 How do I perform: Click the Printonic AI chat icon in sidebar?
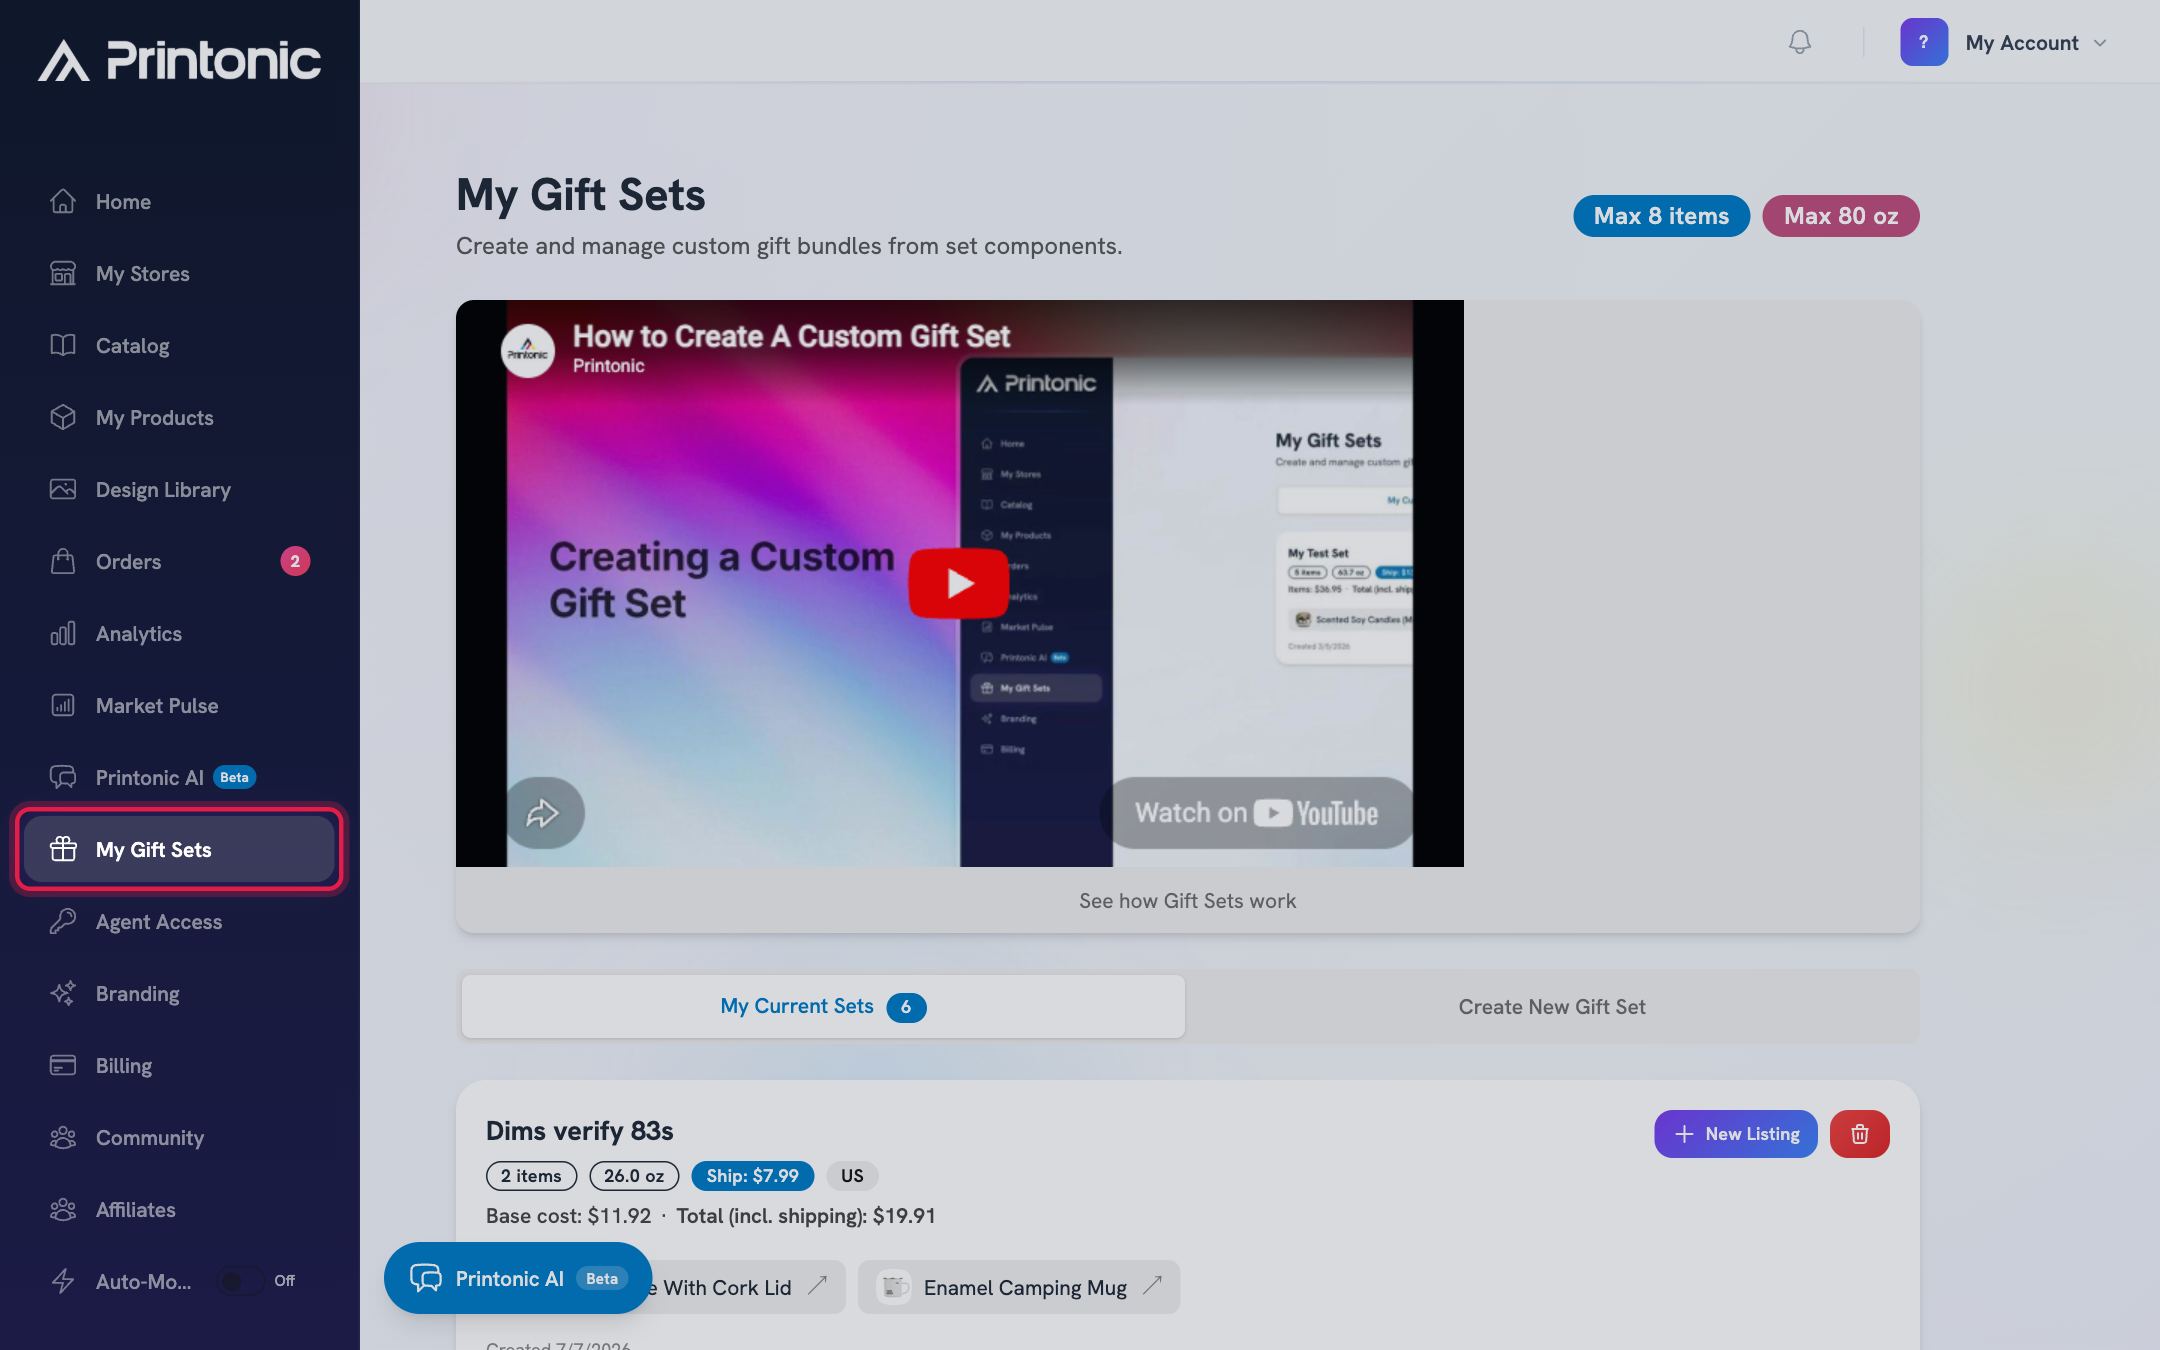click(63, 777)
